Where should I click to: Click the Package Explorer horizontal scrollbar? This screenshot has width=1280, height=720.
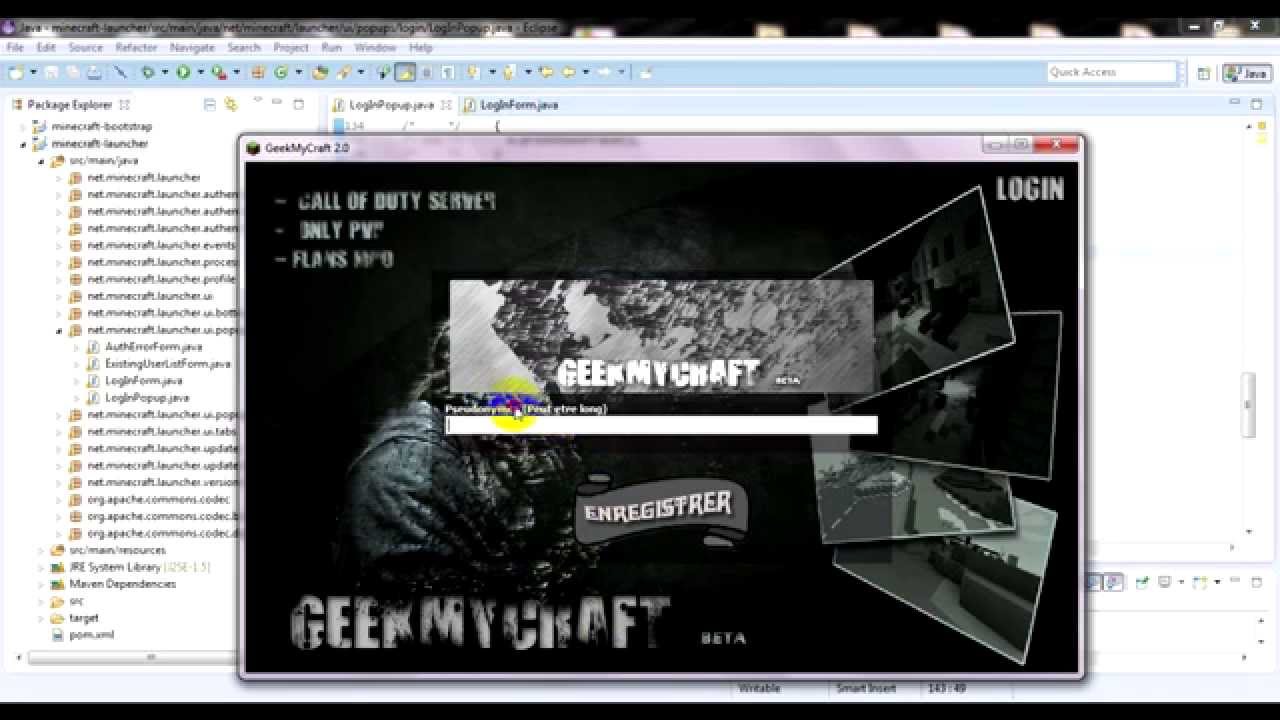coord(150,657)
